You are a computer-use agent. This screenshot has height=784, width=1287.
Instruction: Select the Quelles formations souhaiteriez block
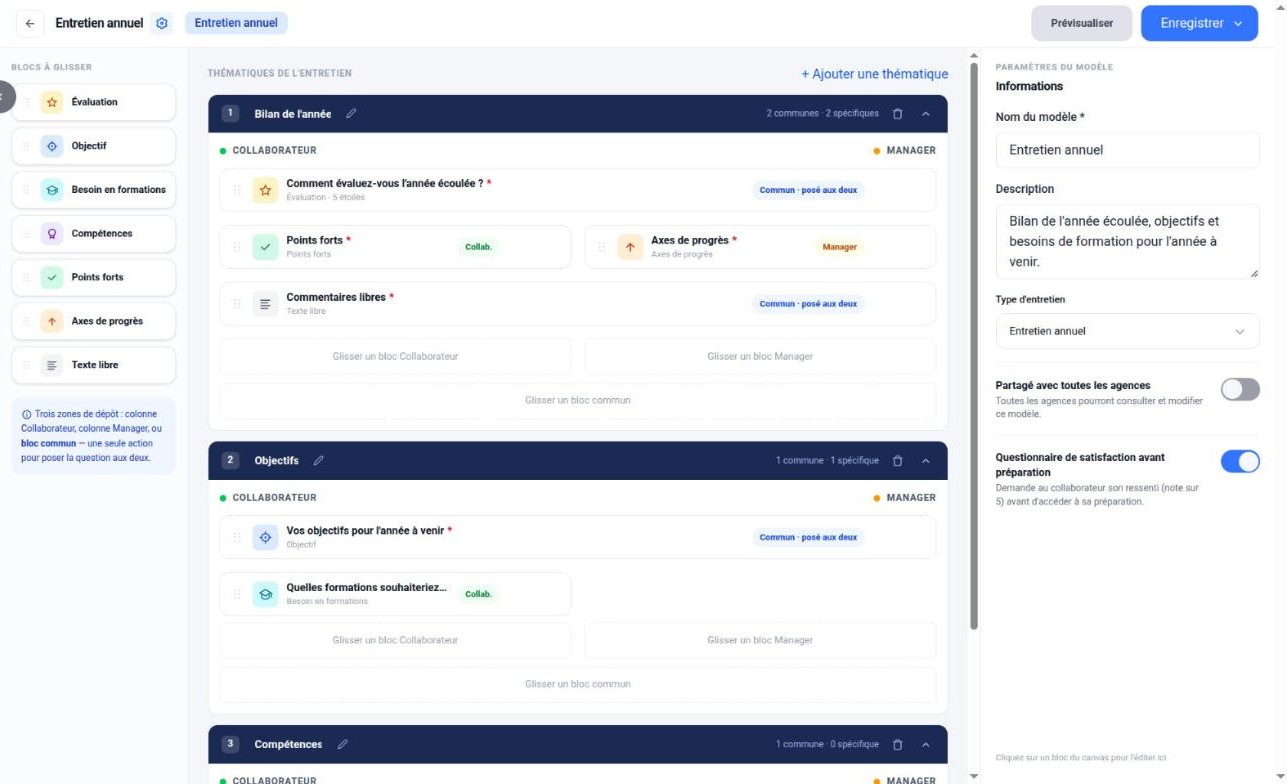point(396,594)
